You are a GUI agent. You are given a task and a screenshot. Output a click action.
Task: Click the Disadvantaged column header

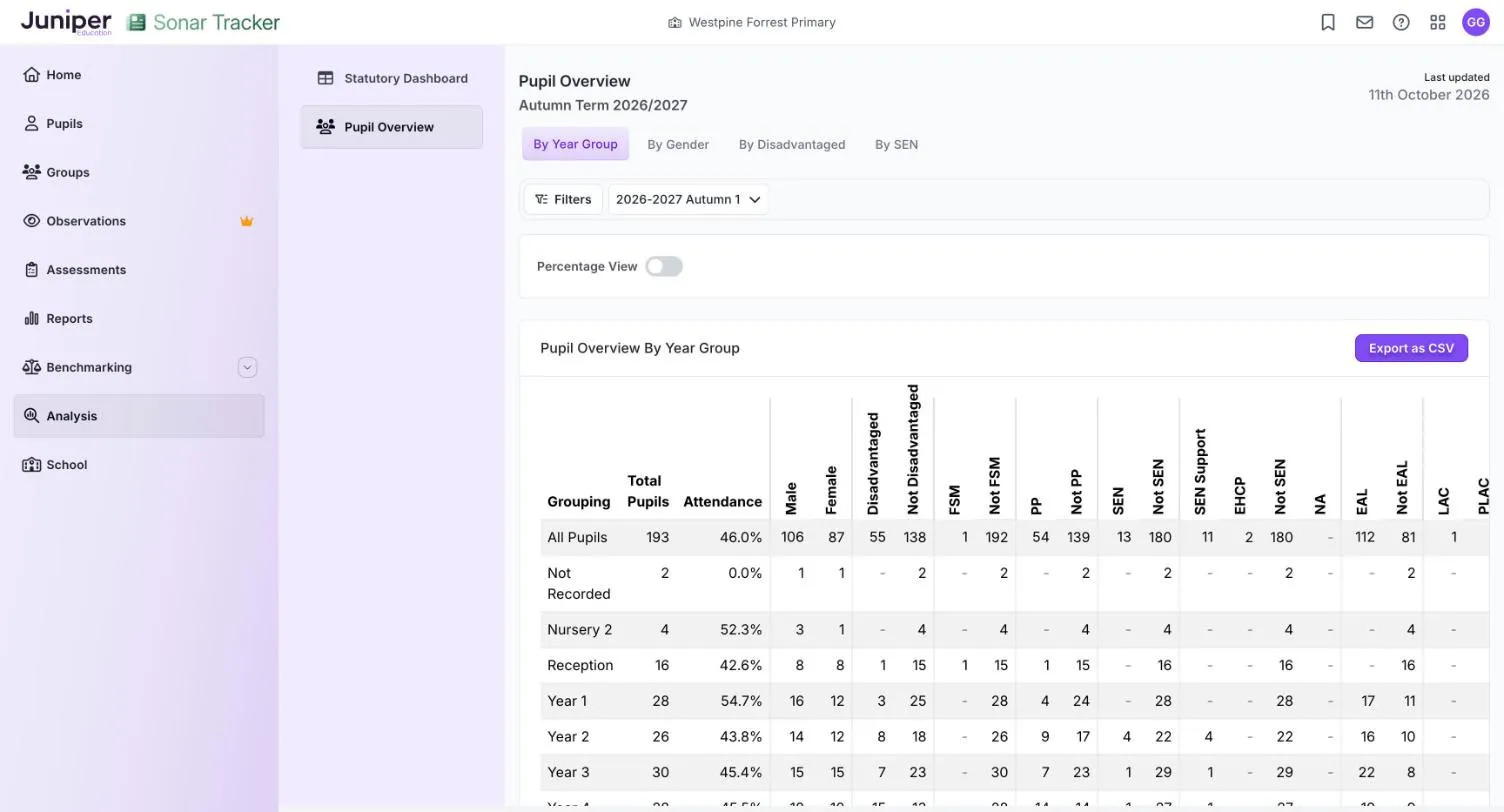[873, 463]
